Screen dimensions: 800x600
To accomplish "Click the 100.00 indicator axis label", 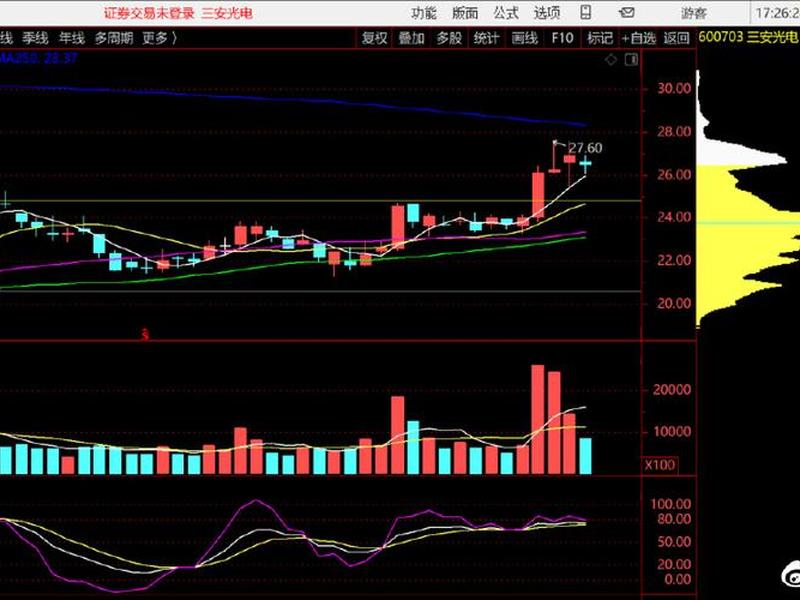I will (x=671, y=504).
